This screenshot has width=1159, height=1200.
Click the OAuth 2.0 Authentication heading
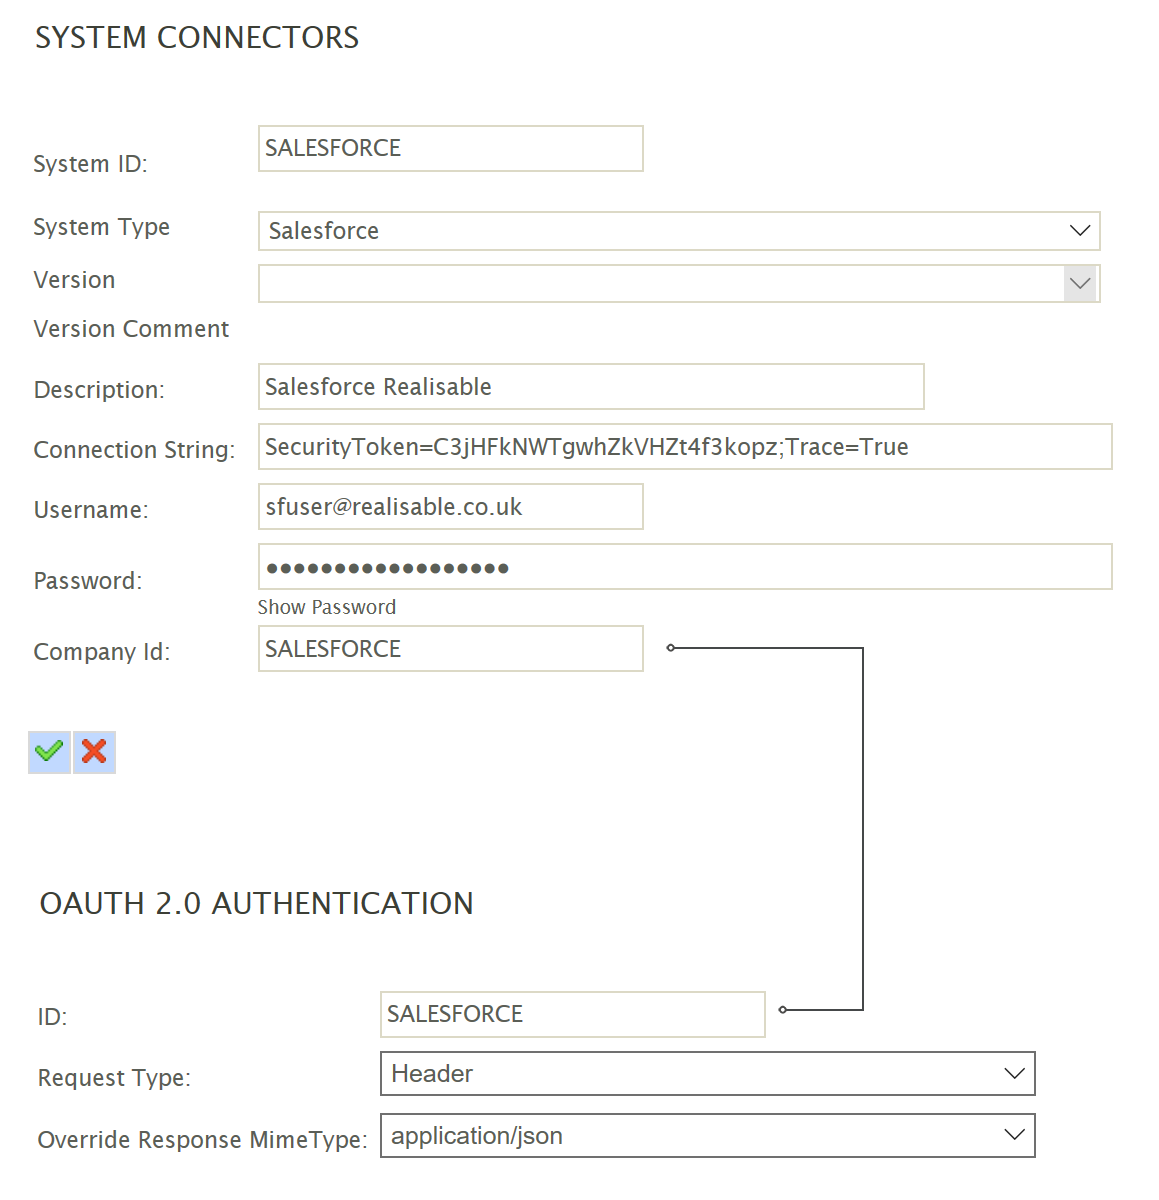pos(256,904)
